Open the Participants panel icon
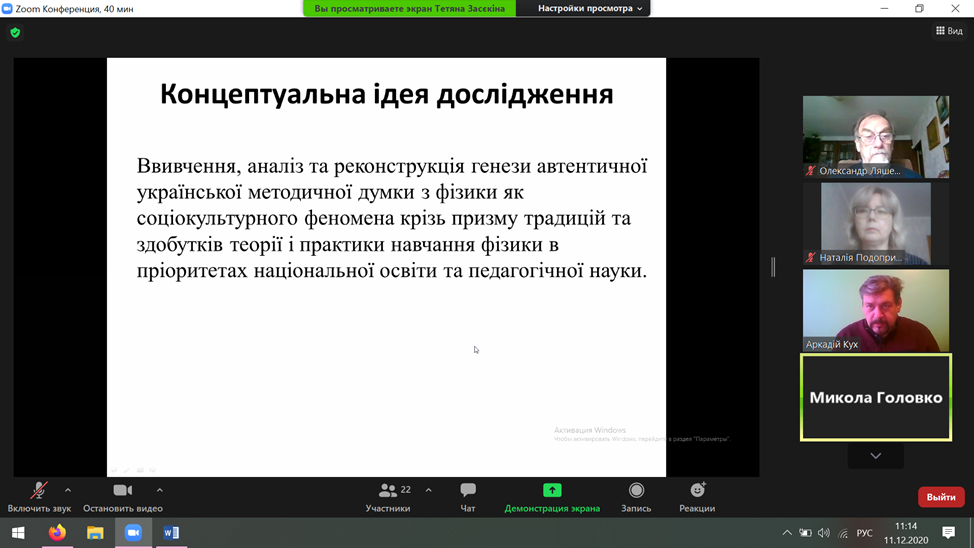 [x=387, y=491]
